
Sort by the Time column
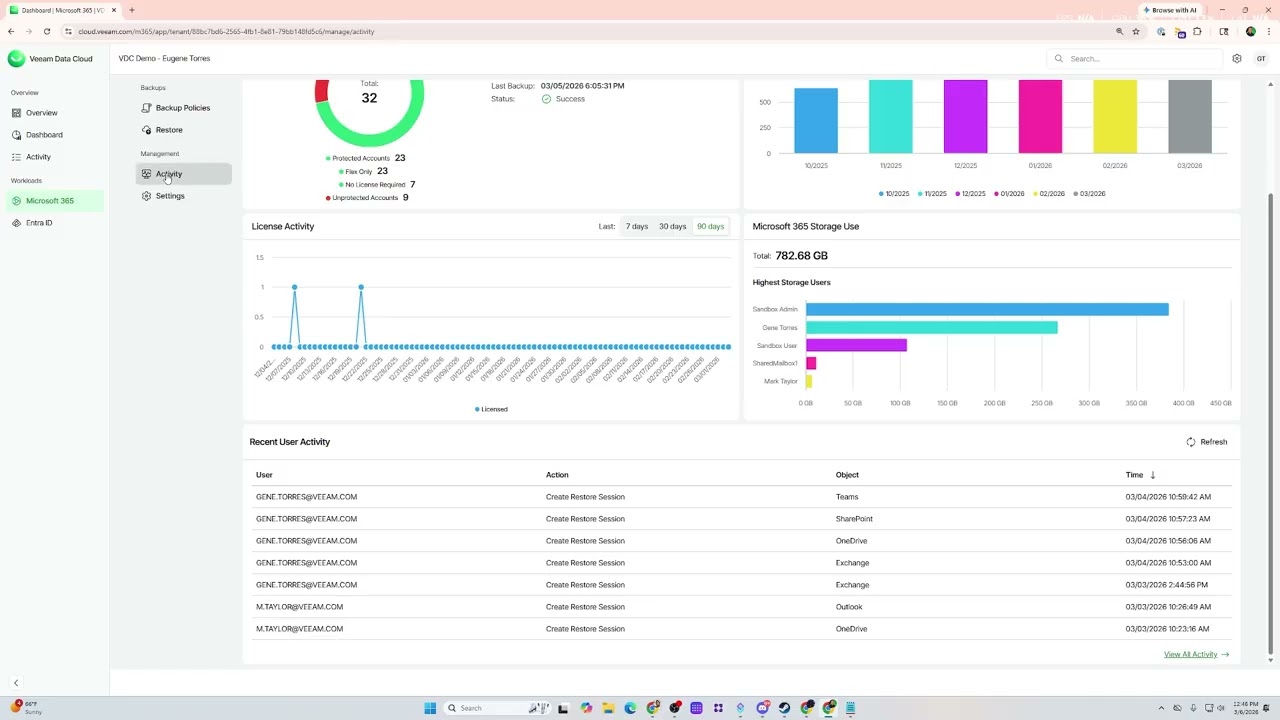pyautogui.click(x=1140, y=475)
